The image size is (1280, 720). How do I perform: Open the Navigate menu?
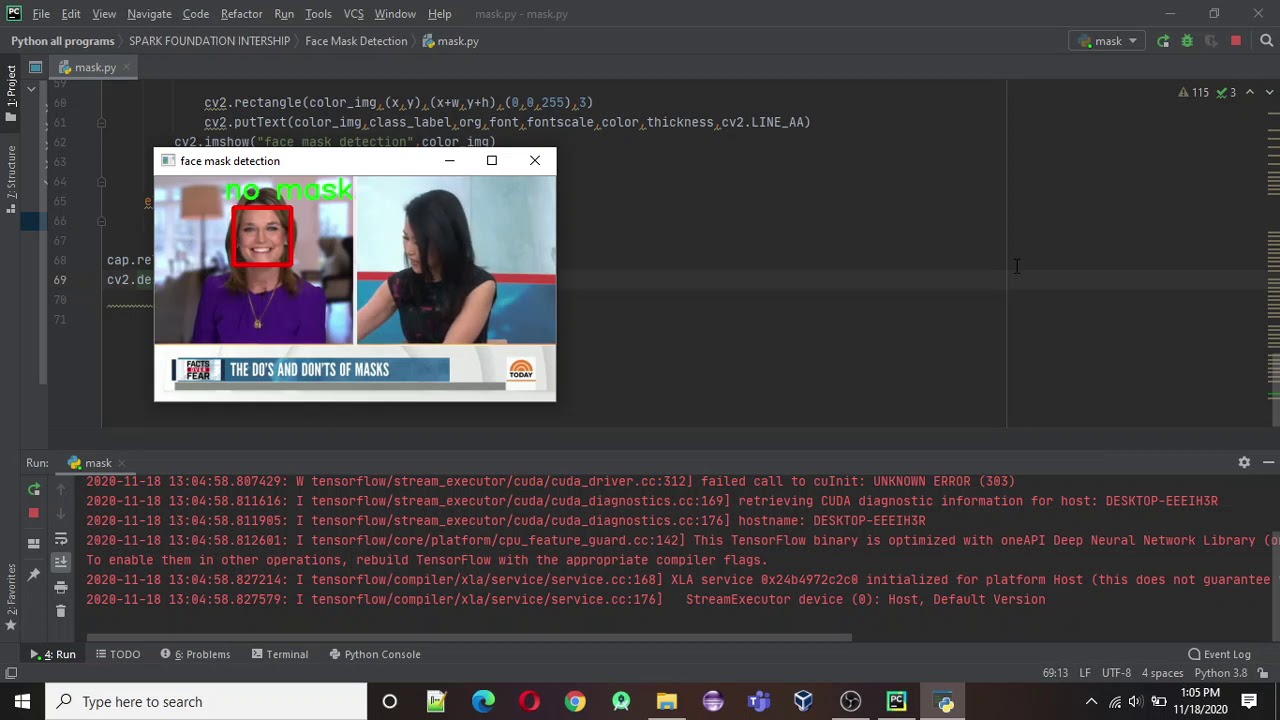pos(149,14)
